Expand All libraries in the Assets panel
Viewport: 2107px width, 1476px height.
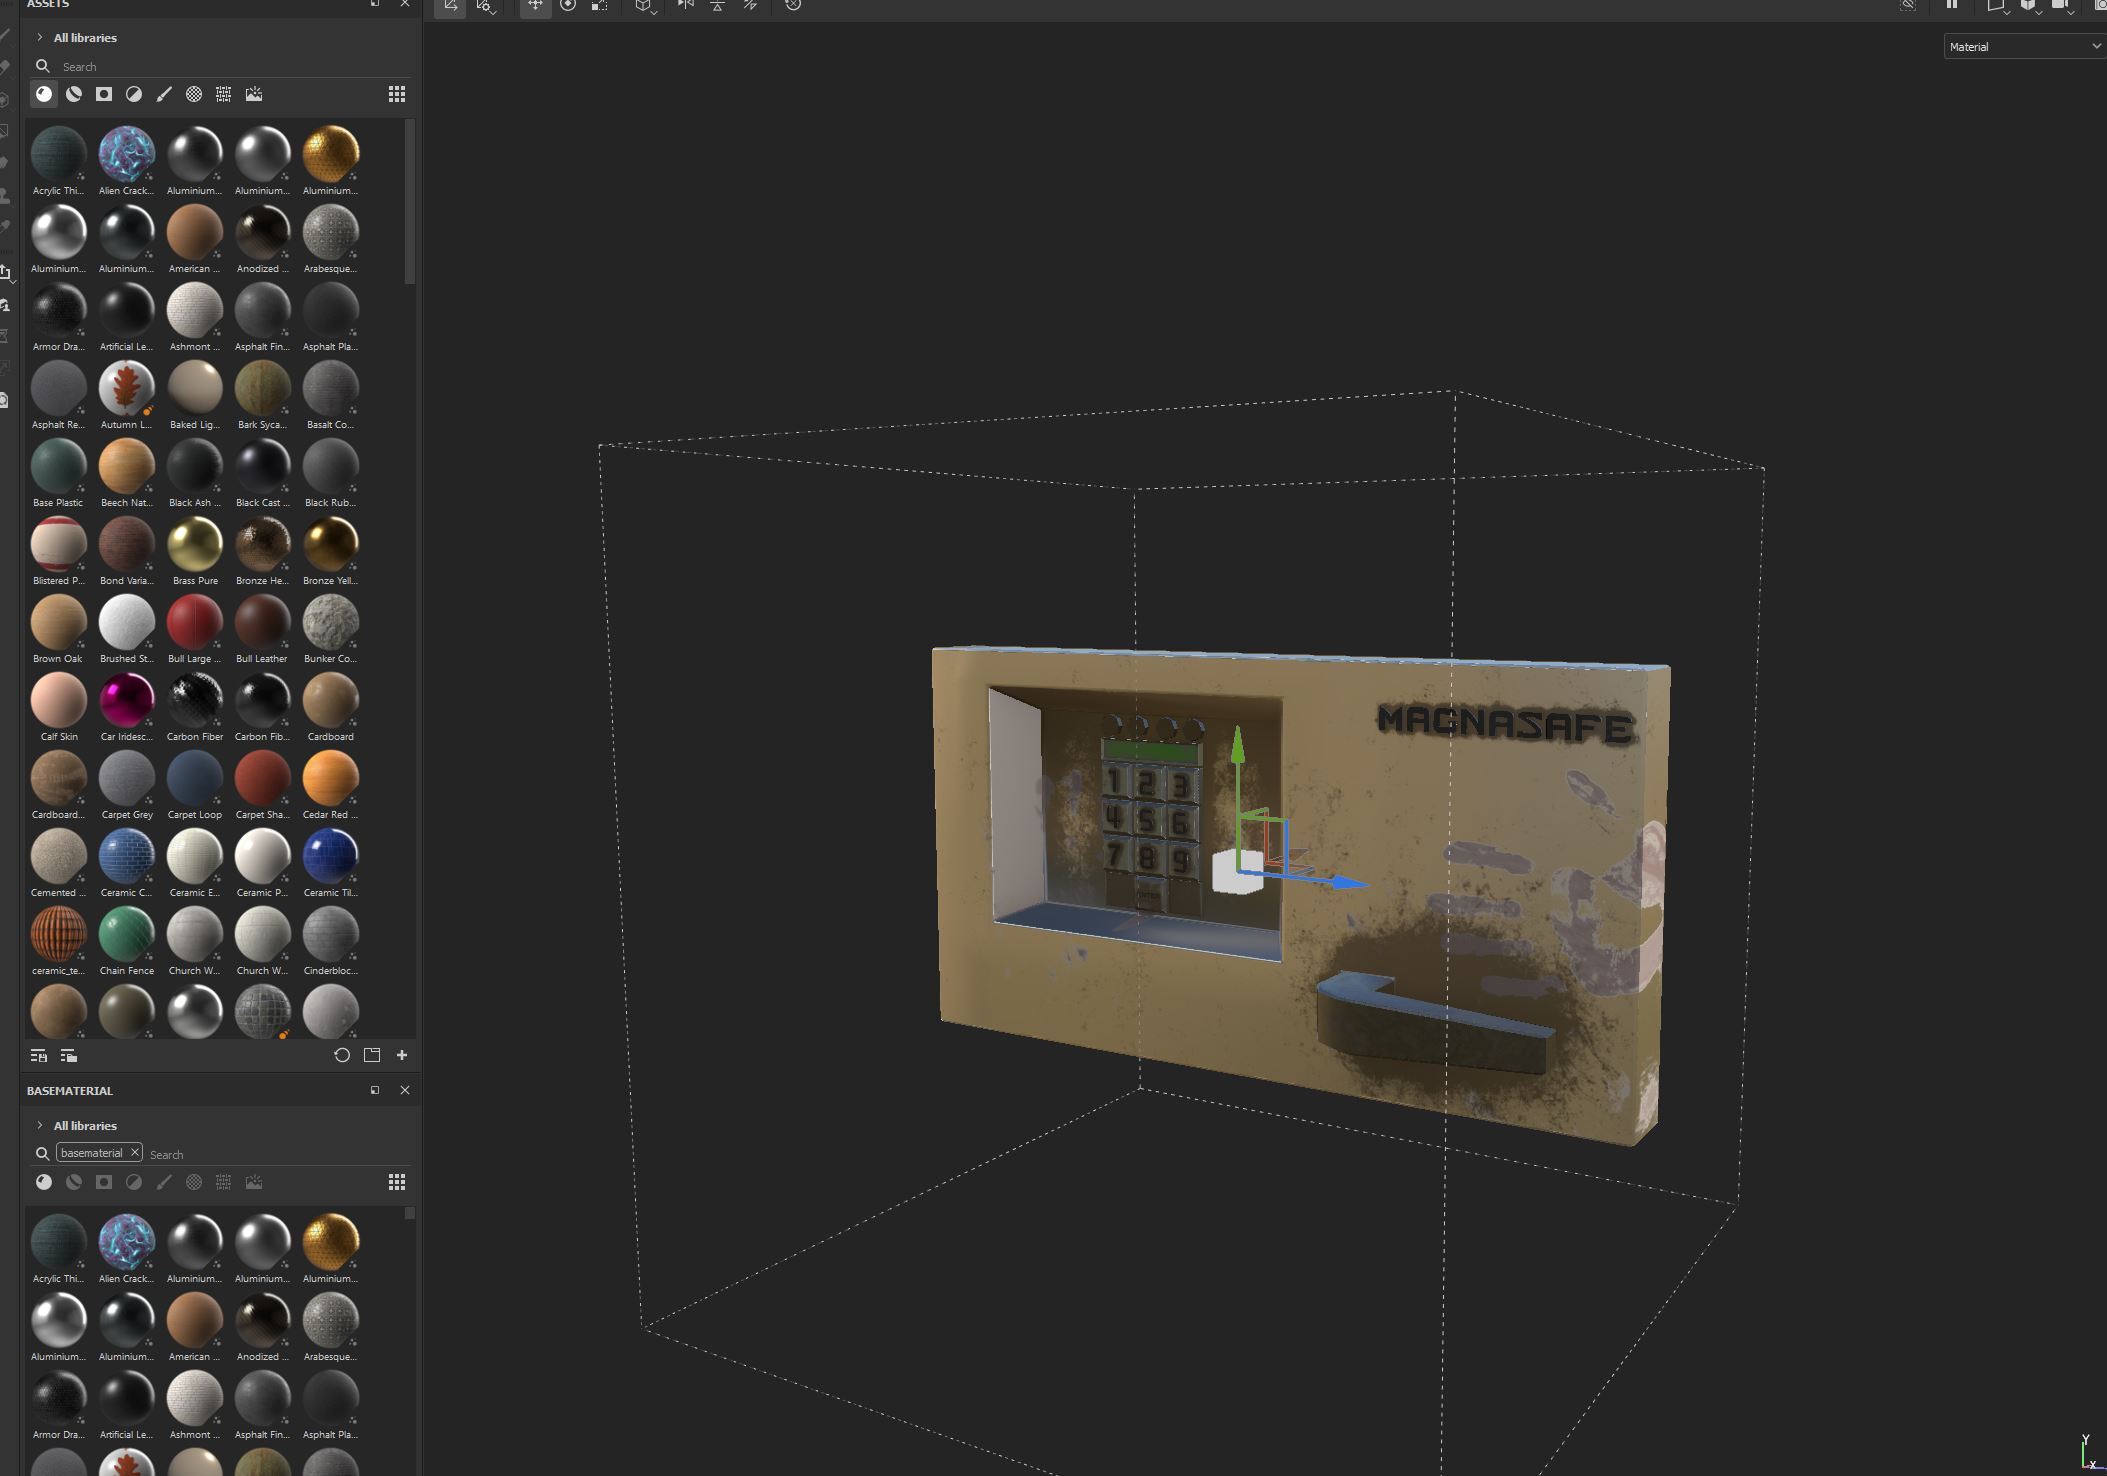(40, 38)
